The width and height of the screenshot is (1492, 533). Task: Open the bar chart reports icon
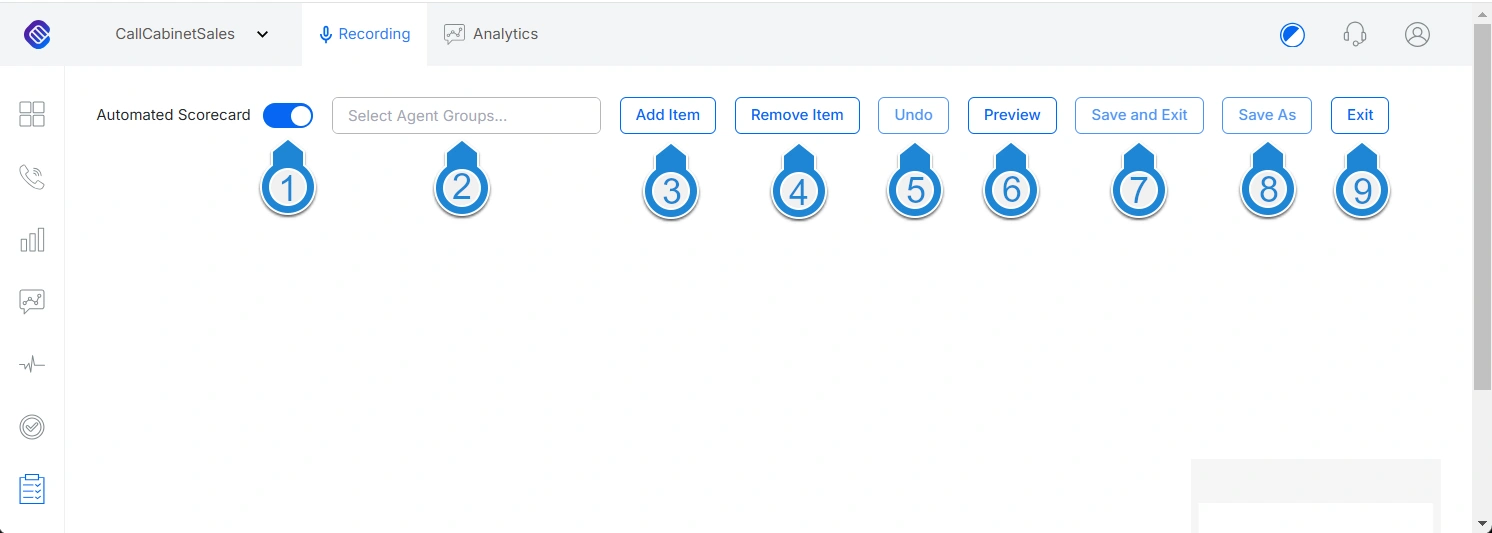[32, 240]
